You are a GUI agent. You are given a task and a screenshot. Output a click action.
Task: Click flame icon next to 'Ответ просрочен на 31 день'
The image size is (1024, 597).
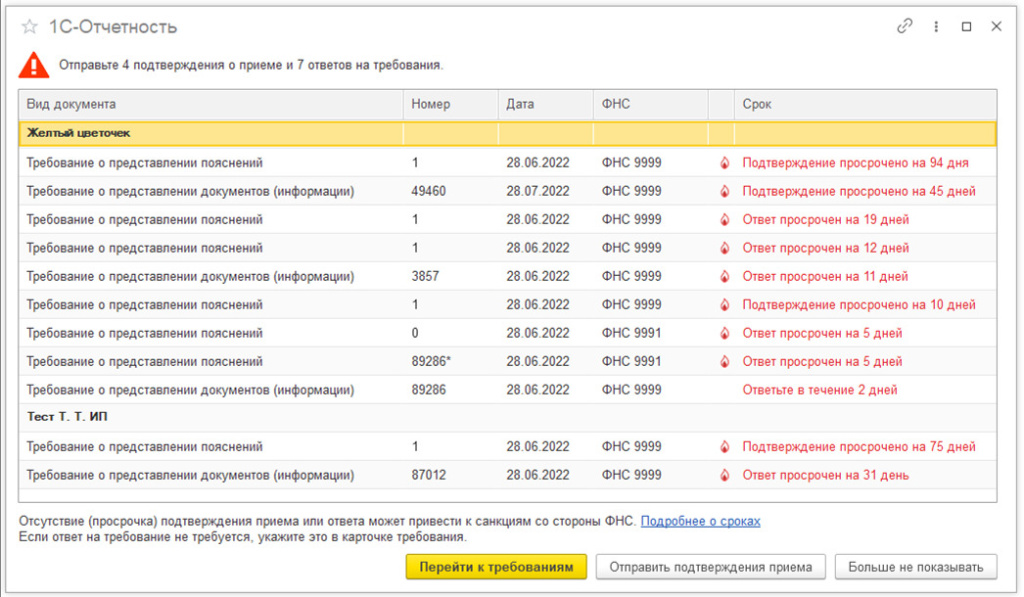point(724,475)
